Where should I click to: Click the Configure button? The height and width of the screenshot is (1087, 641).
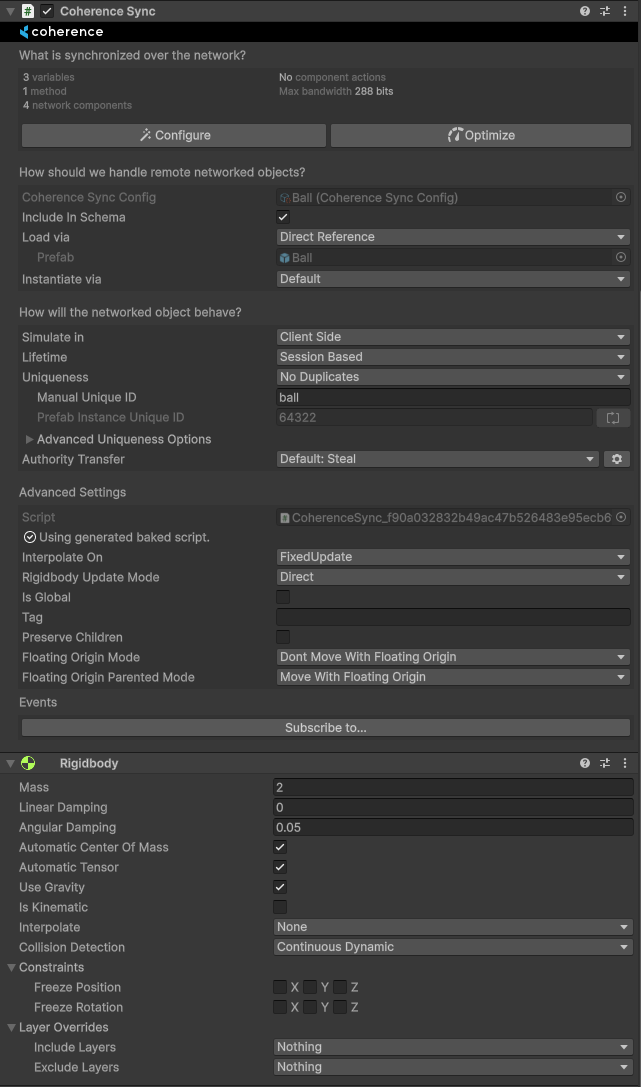point(174,135)
